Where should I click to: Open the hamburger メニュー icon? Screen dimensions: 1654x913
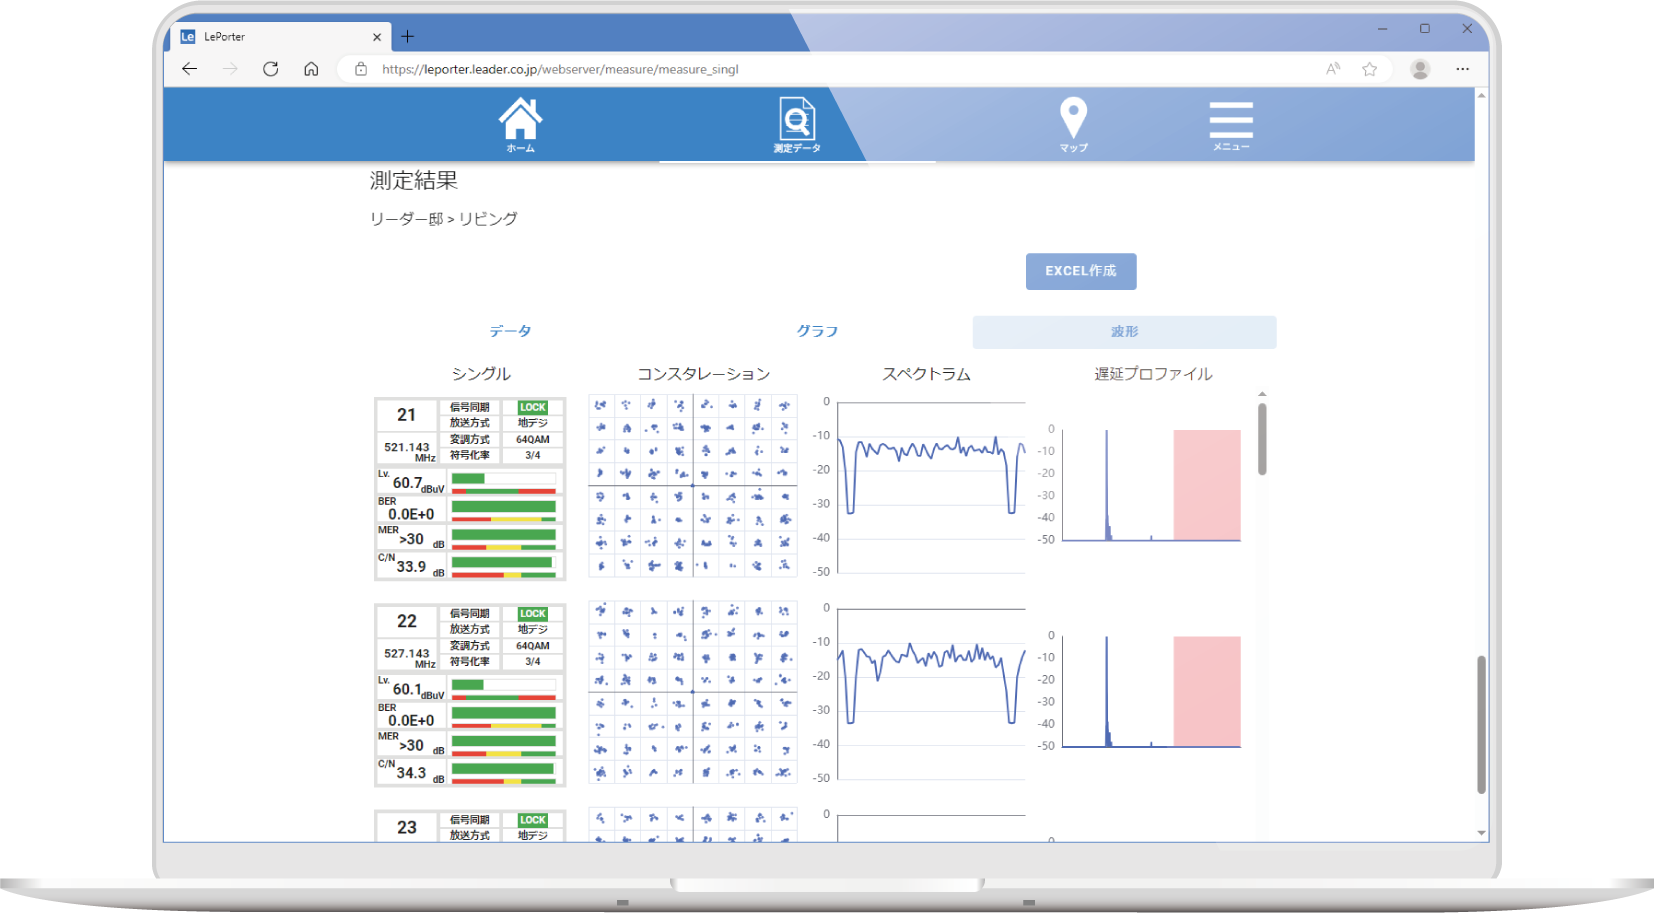(x=1231, y=125)
